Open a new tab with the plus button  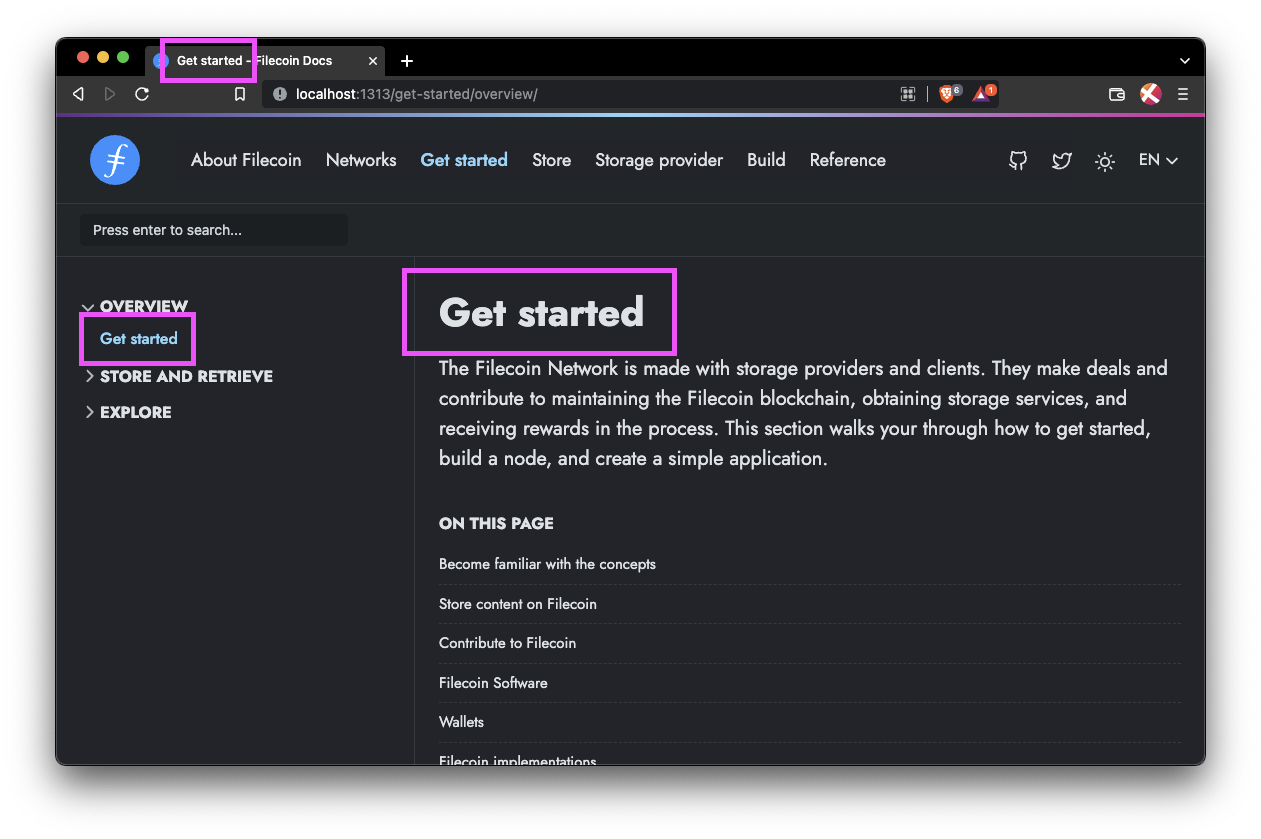coord(407,61)
